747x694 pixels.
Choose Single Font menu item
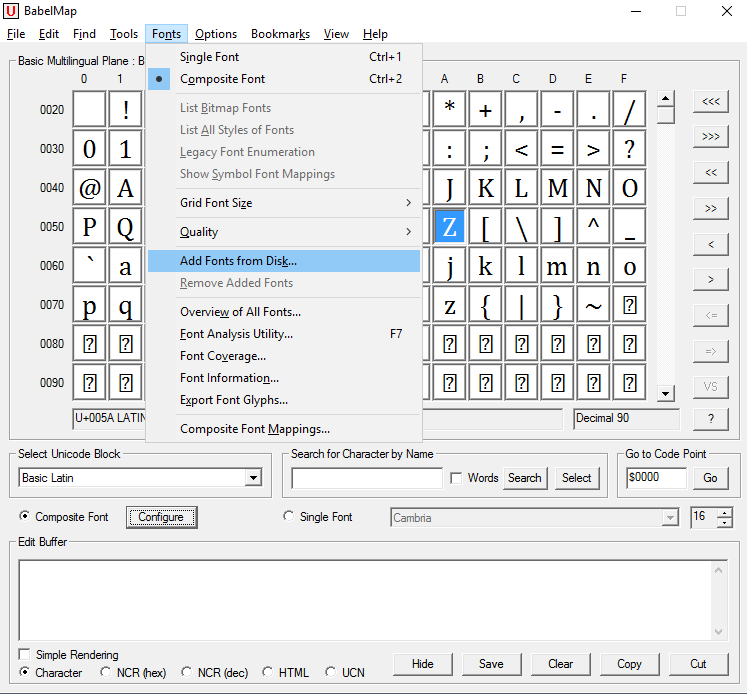click(284, 57)
